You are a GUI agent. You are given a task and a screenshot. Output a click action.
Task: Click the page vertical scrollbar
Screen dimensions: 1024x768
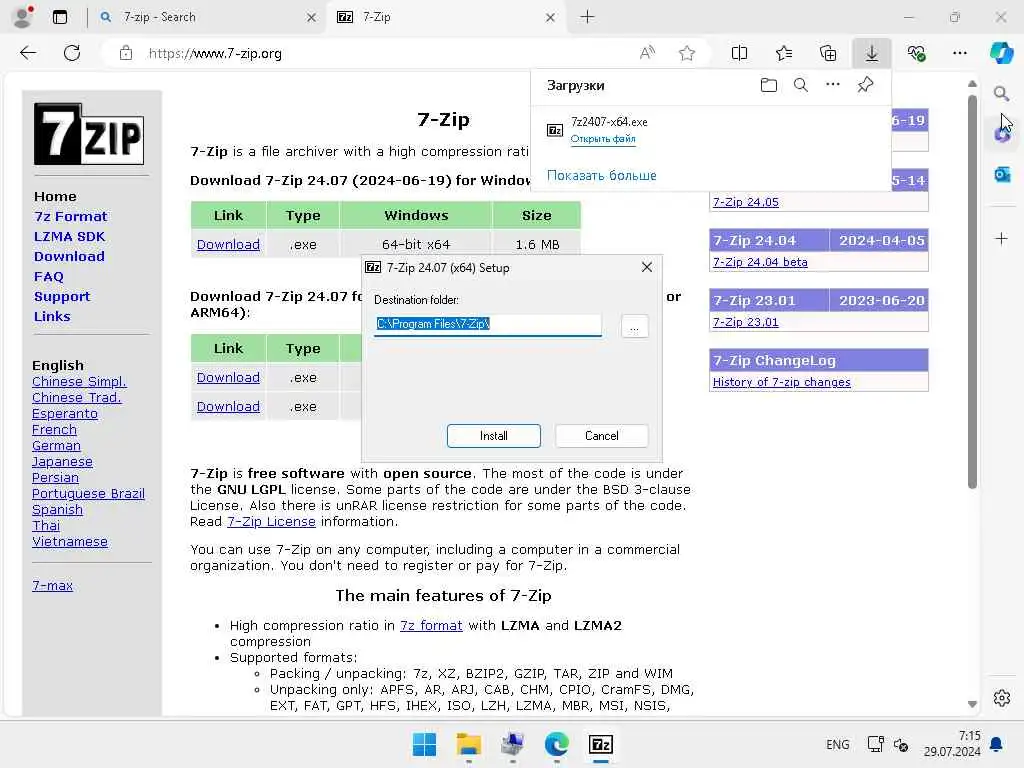(x=972, y=291)
